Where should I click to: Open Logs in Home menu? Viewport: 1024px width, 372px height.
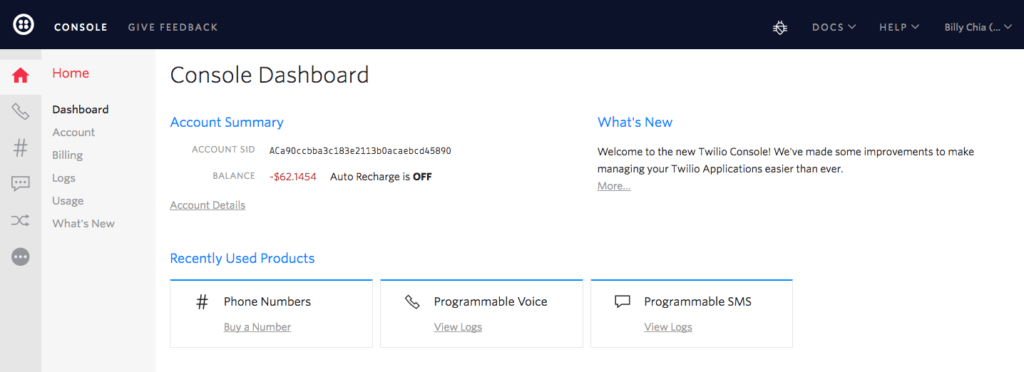[x=64, y=178]
